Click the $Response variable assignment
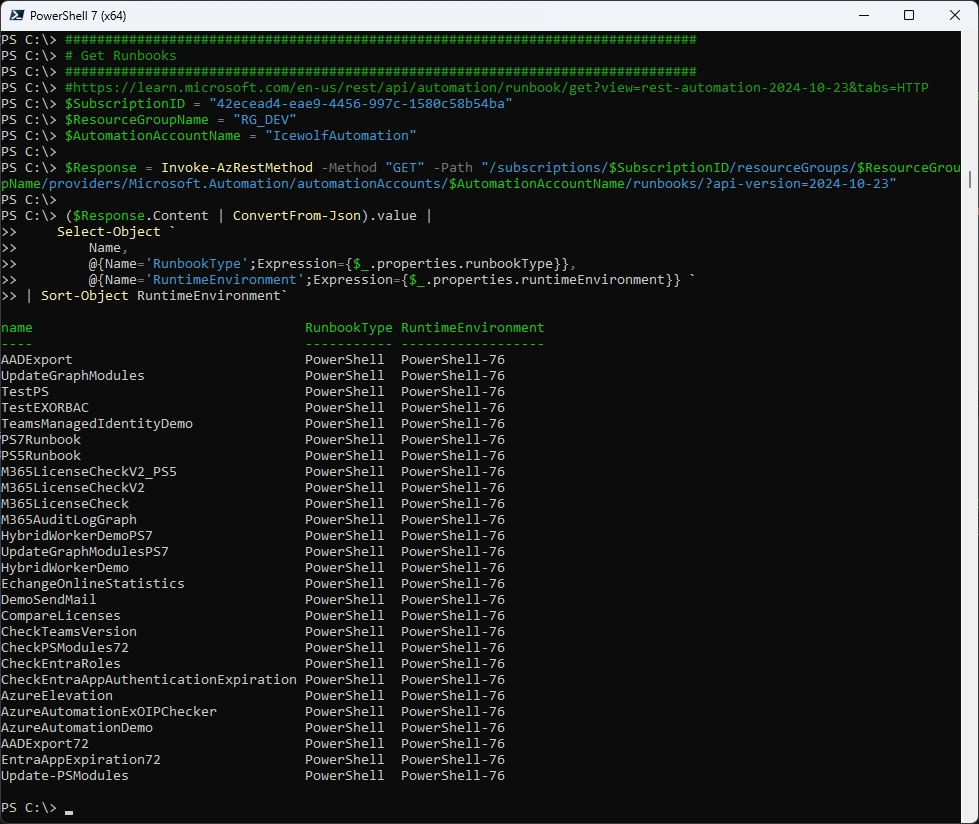Screen dimensions: 979x824 point(101,167)
